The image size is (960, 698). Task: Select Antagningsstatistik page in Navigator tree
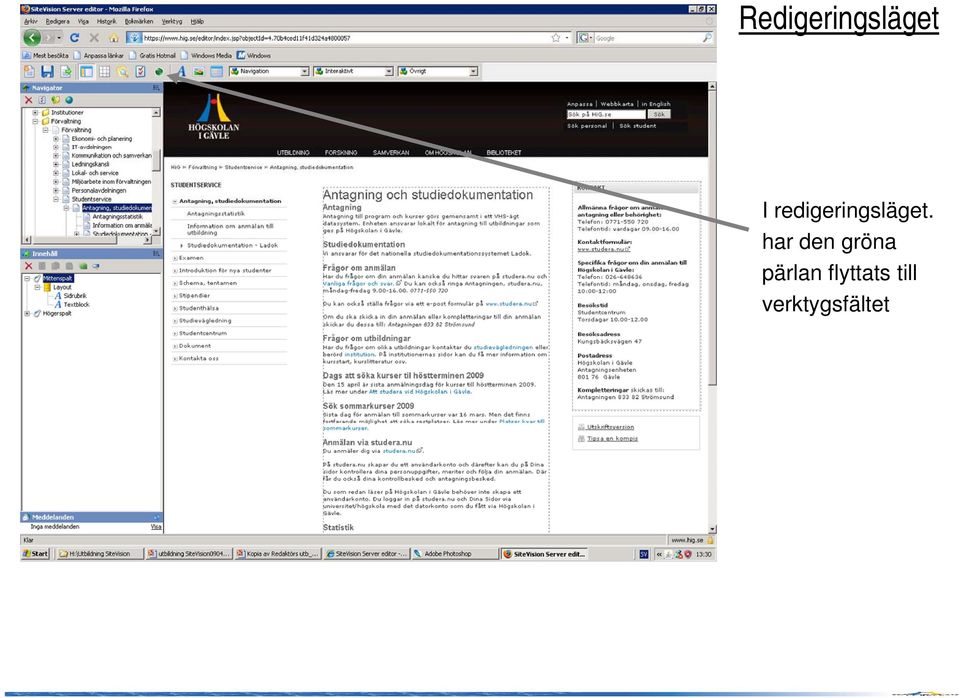pyautogui.click(x=117, y=217)
